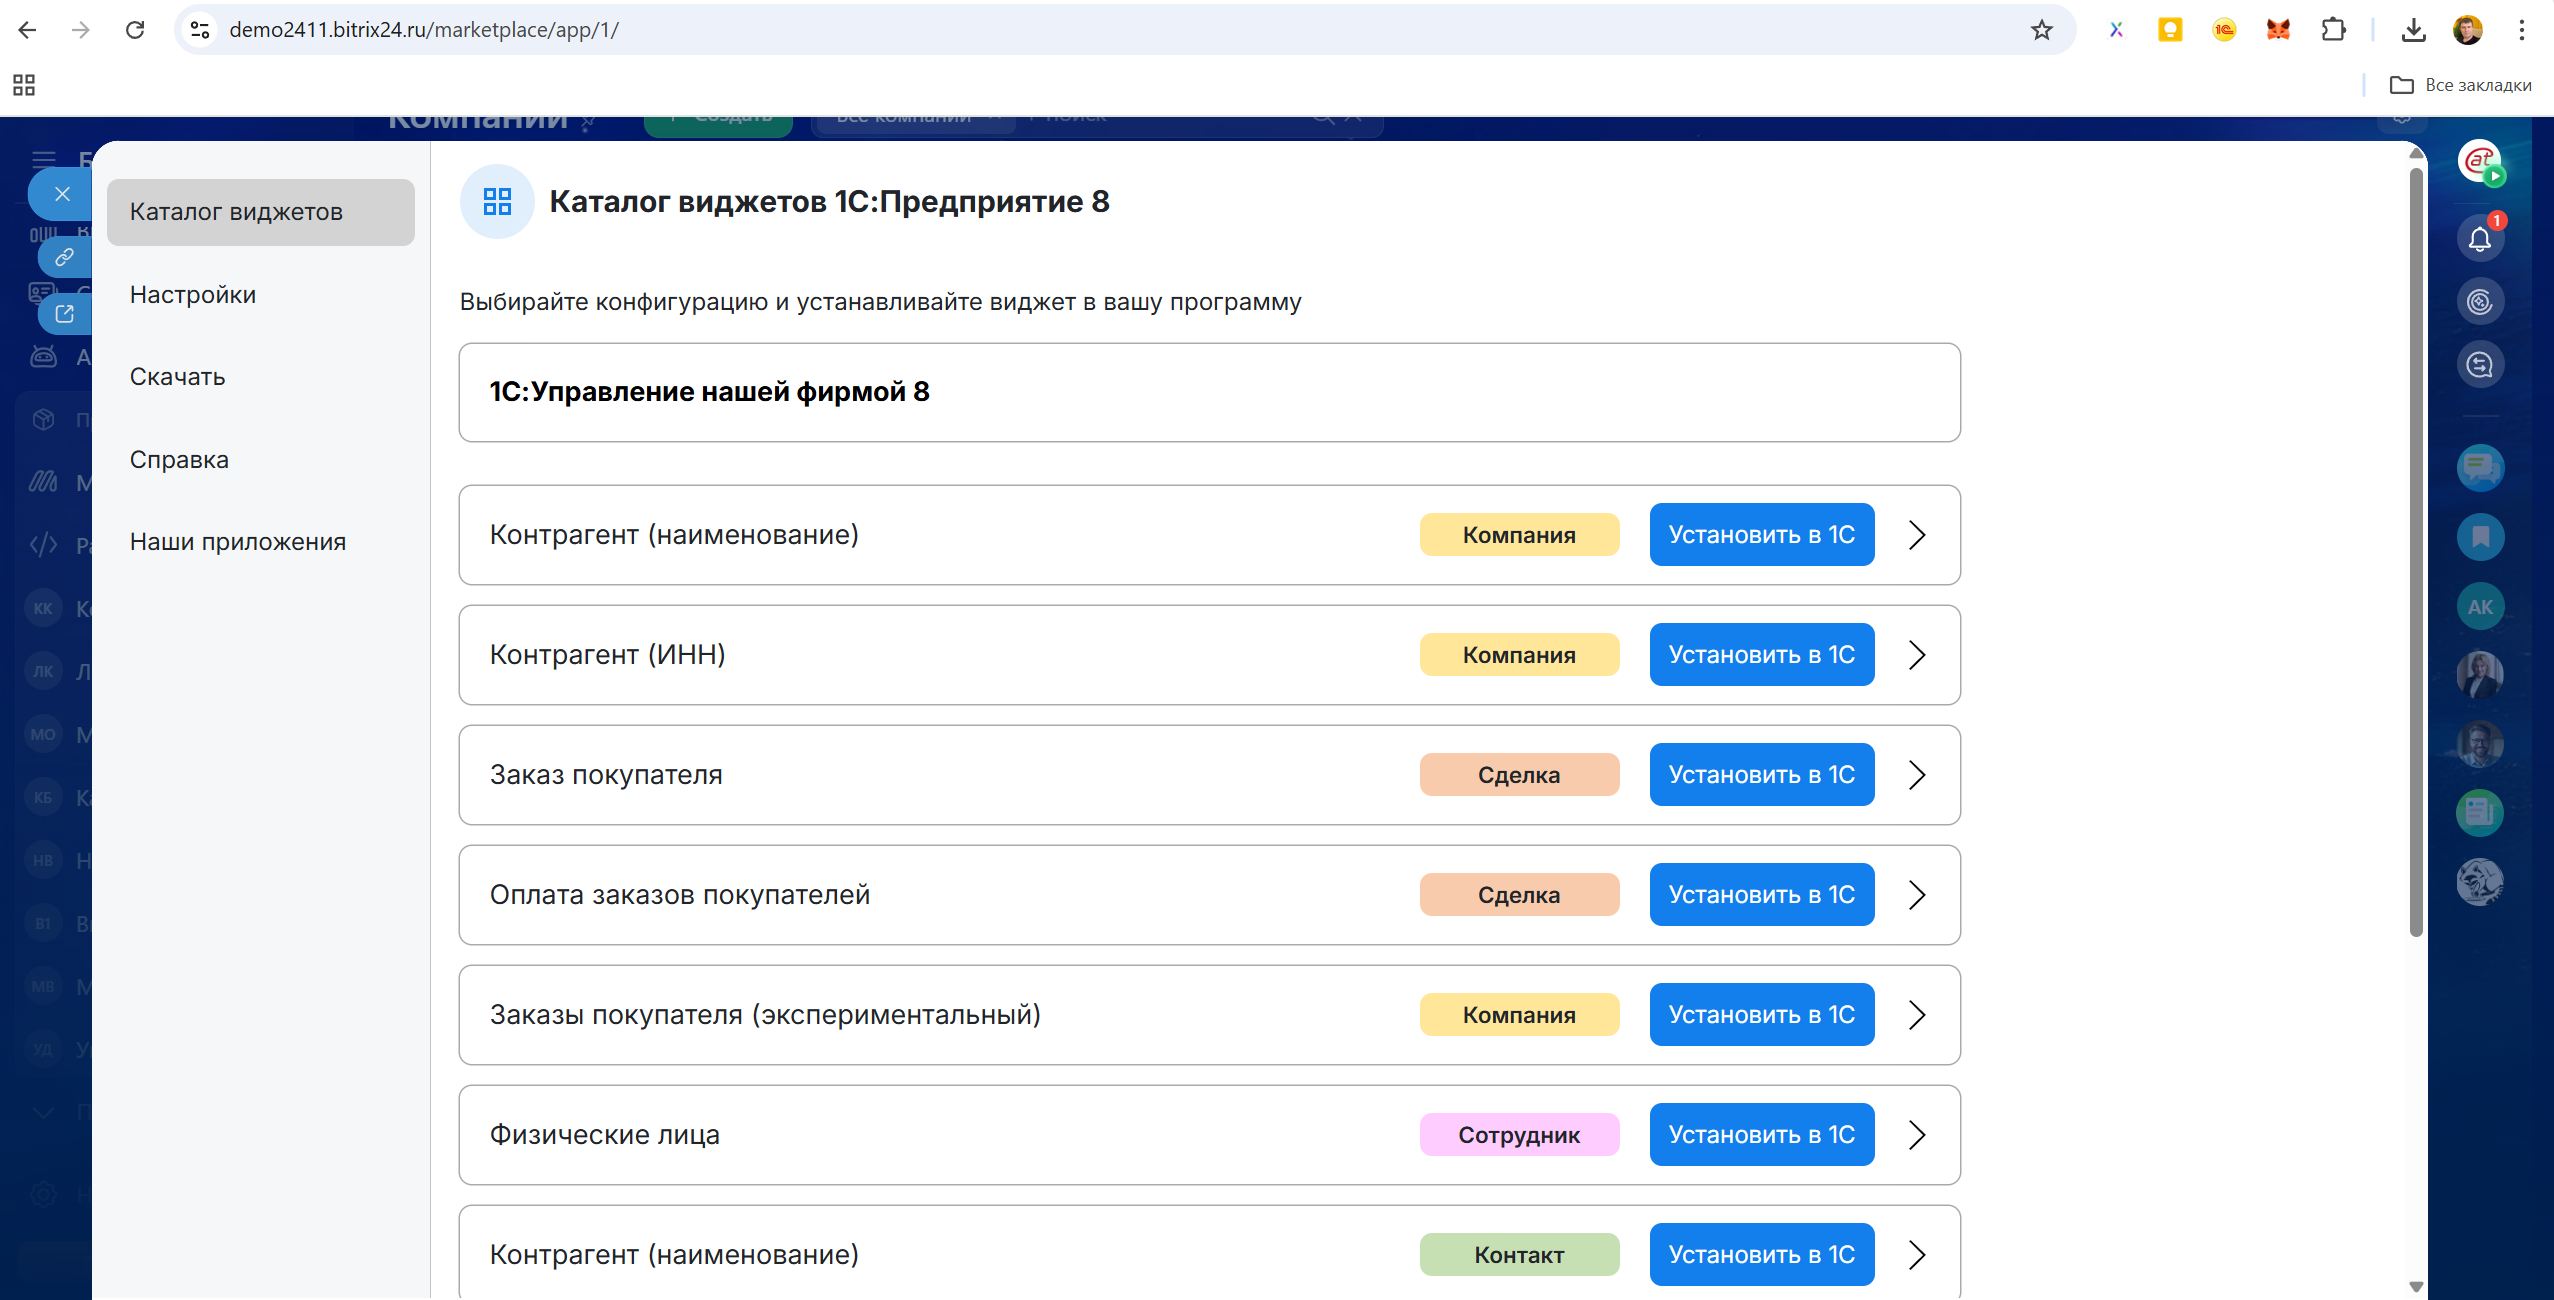Select the 1С:Управление нашей фирмой 8 configuration box
This screenshot has height=1300, width=2554.
tap(1209, 392)
